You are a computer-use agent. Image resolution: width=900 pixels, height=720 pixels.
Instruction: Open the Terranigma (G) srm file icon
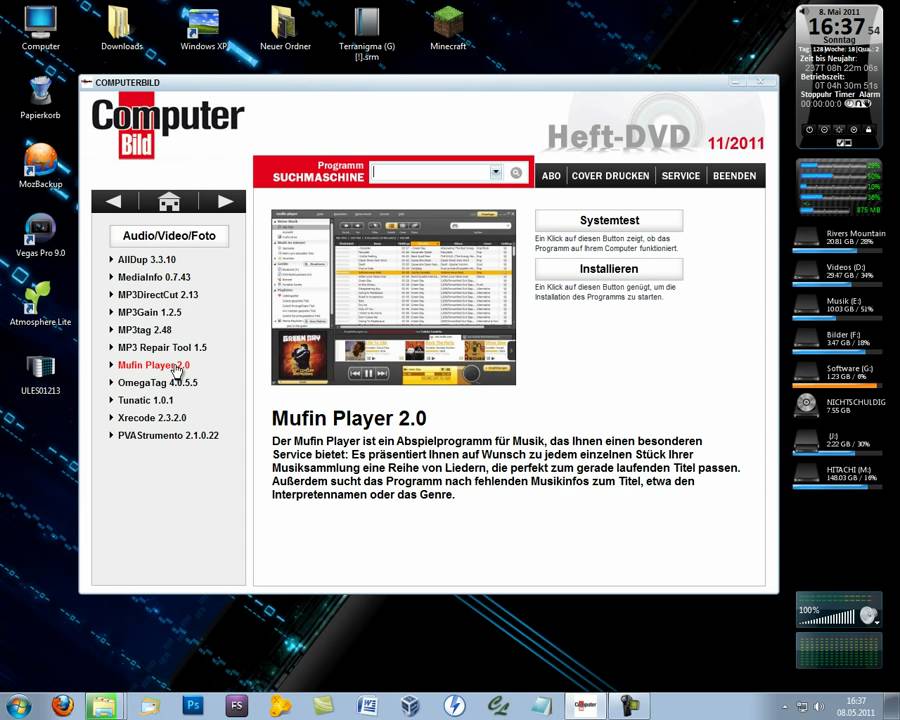[367, 33]
